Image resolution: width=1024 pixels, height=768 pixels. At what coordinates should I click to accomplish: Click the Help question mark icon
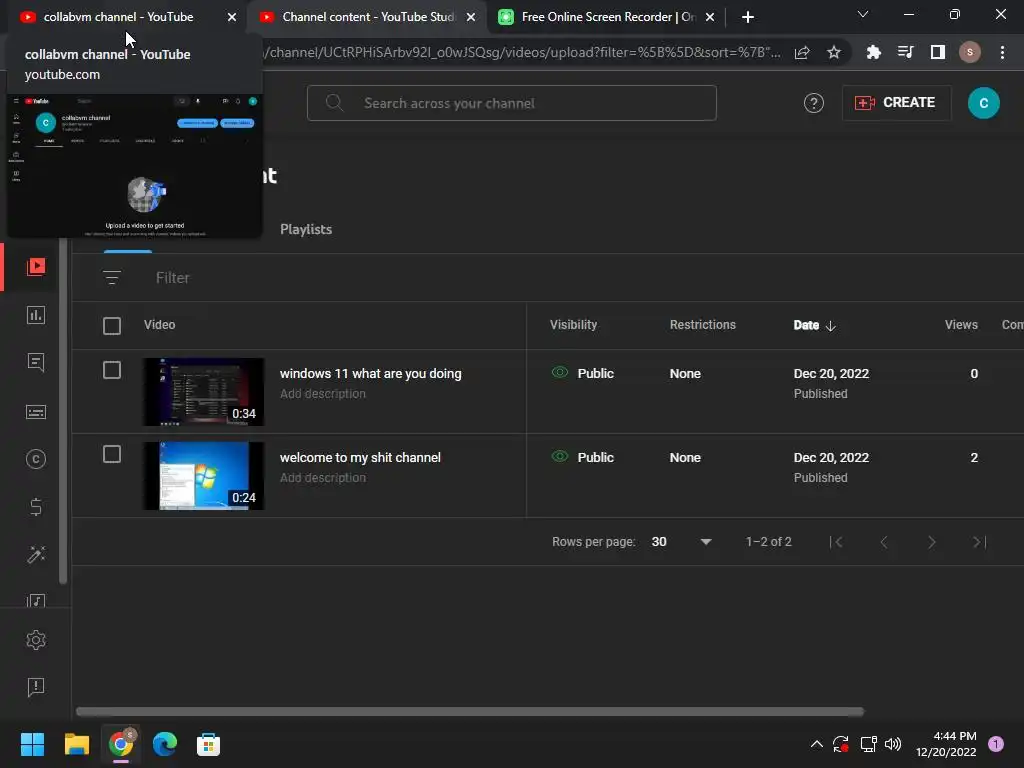814,103
